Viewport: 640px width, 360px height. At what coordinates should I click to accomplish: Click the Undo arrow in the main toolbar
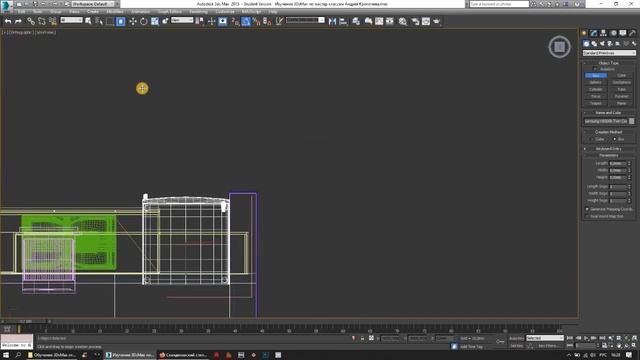pyautogui.click(x=8, y=21)
